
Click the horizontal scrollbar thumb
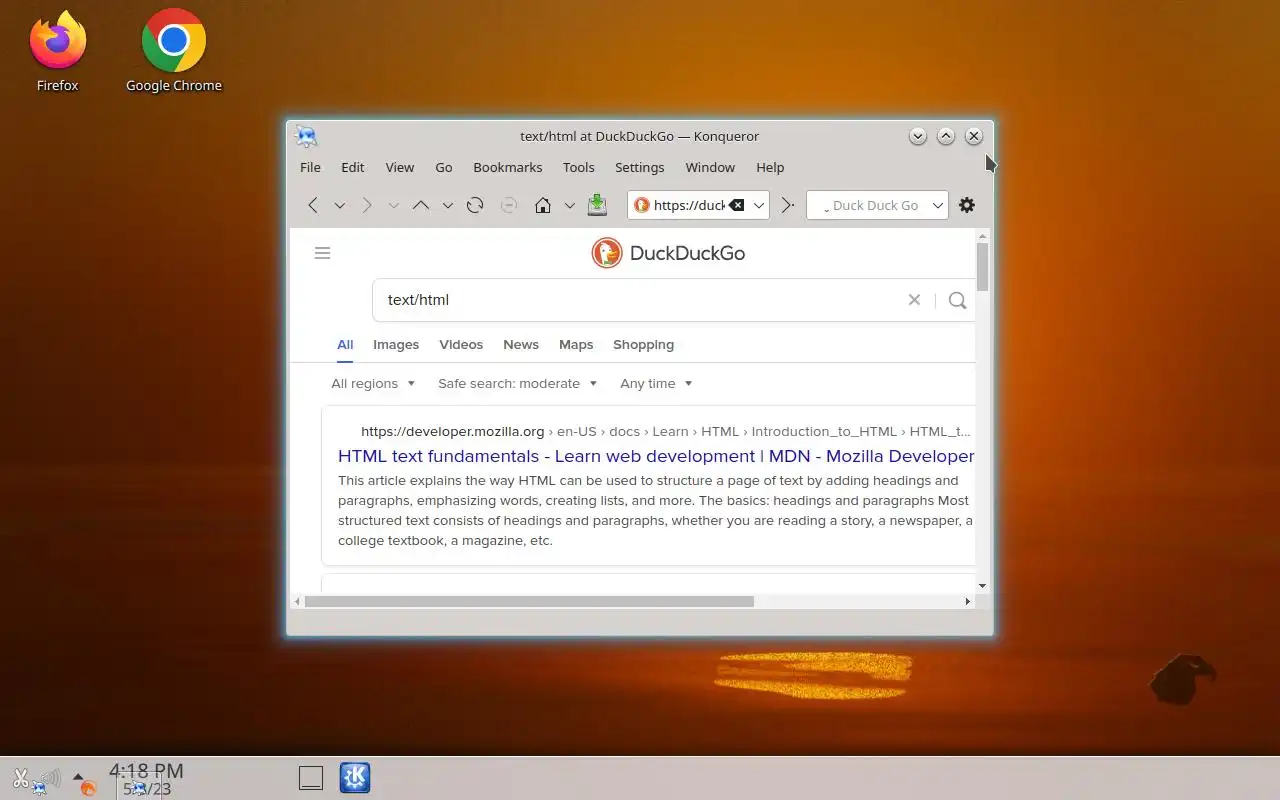529,601
